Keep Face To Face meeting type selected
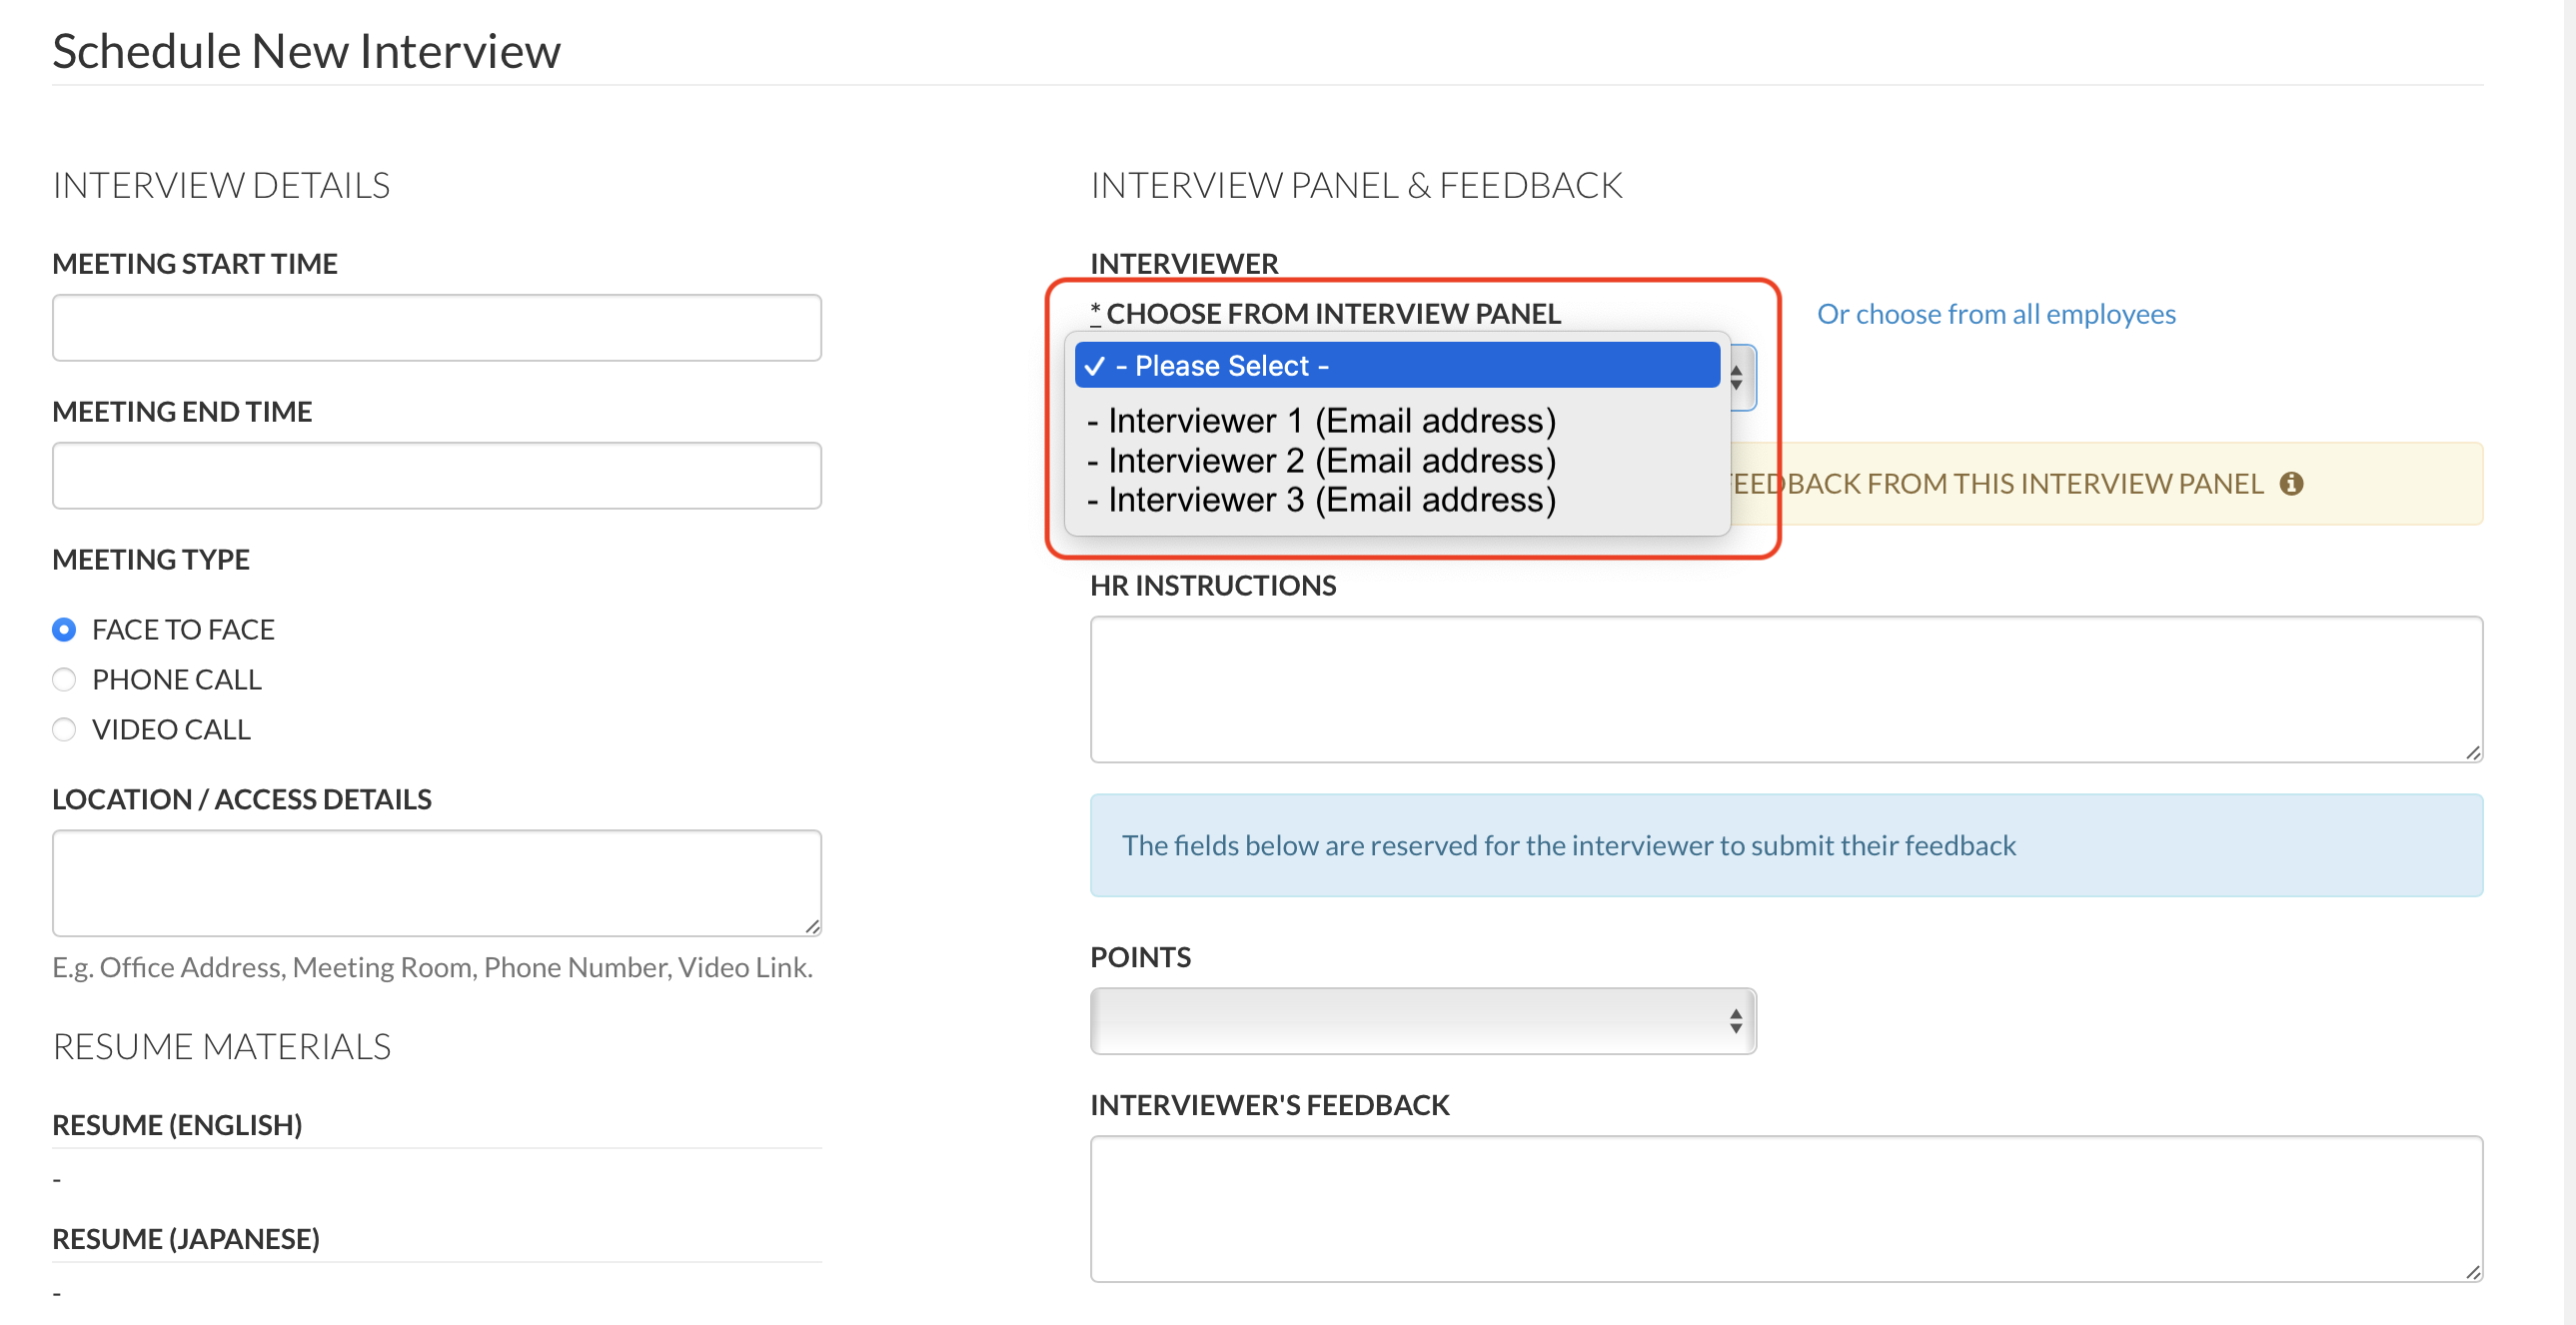 tap(63, 629)
